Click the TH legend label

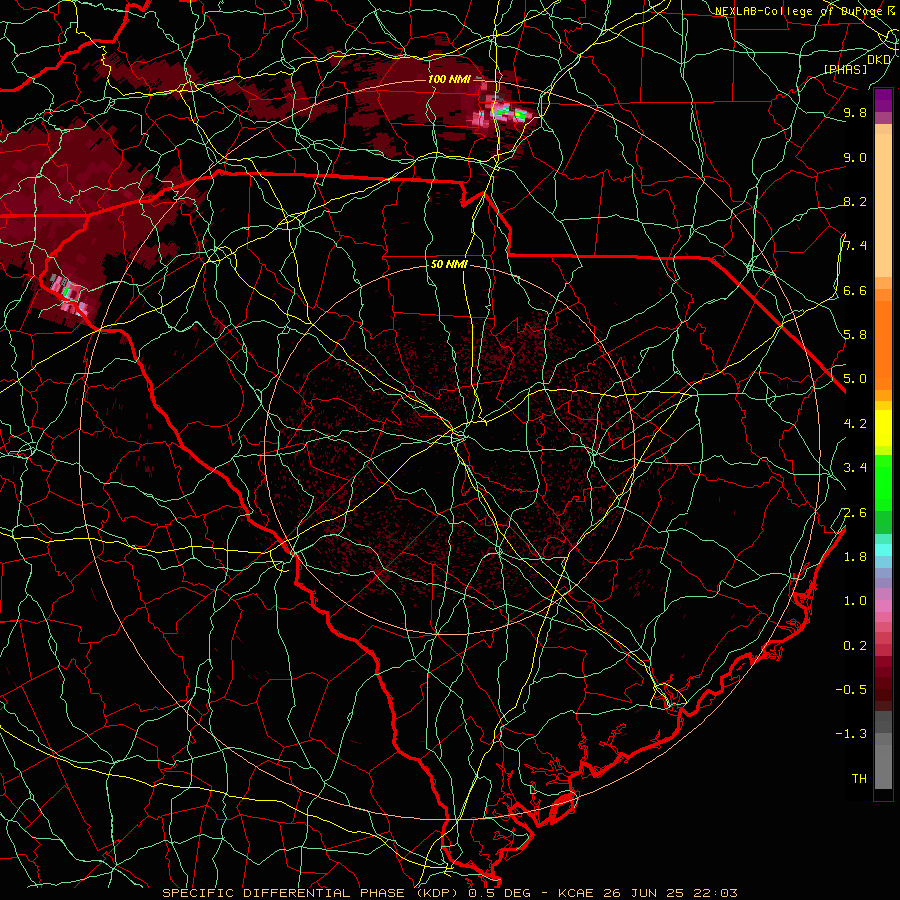tap(859, 778)
